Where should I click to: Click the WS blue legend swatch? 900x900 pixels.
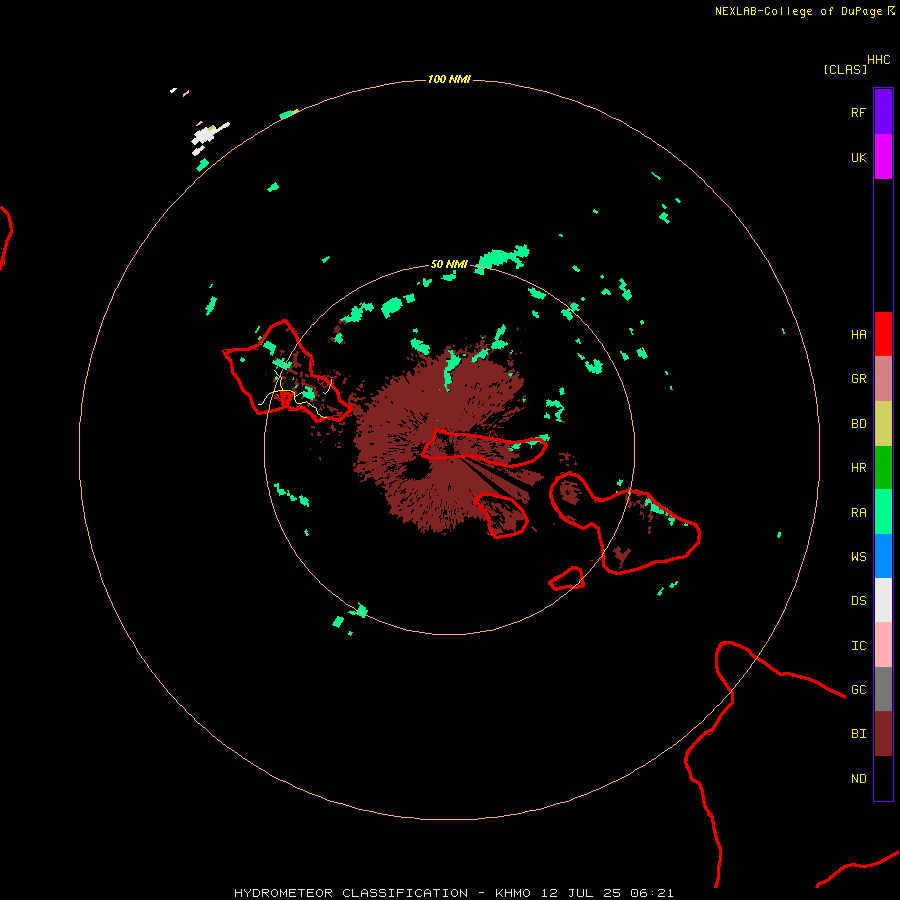(883, 556)
